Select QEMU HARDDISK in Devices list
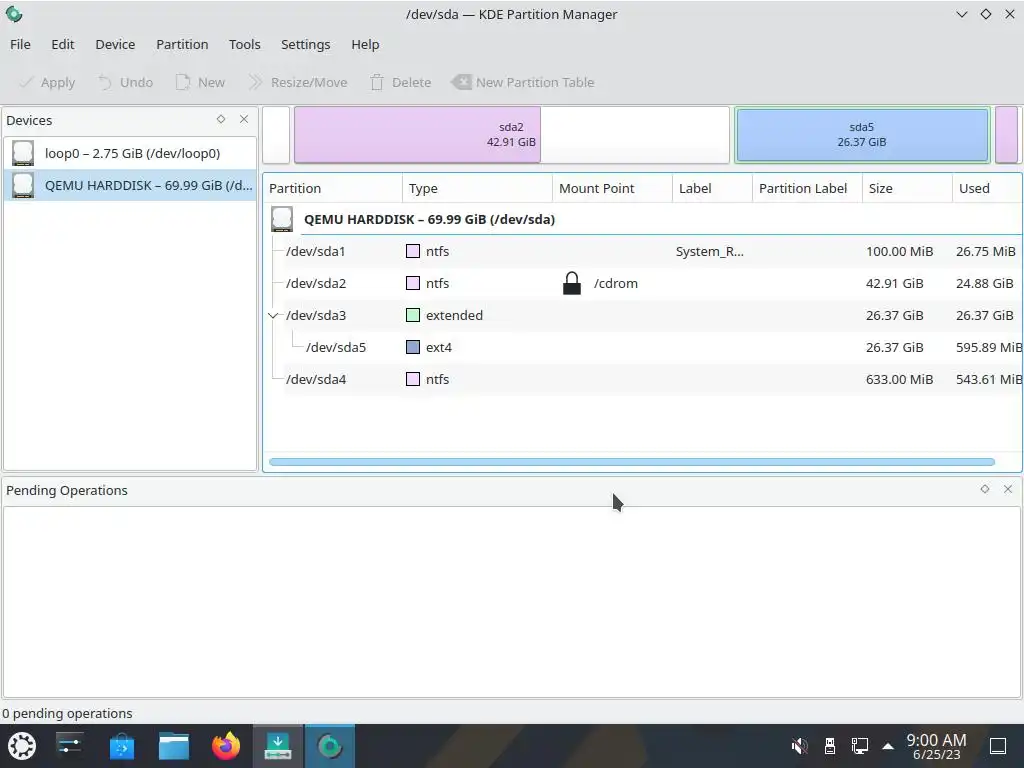 pyautogui.click(x=130, y=185)
